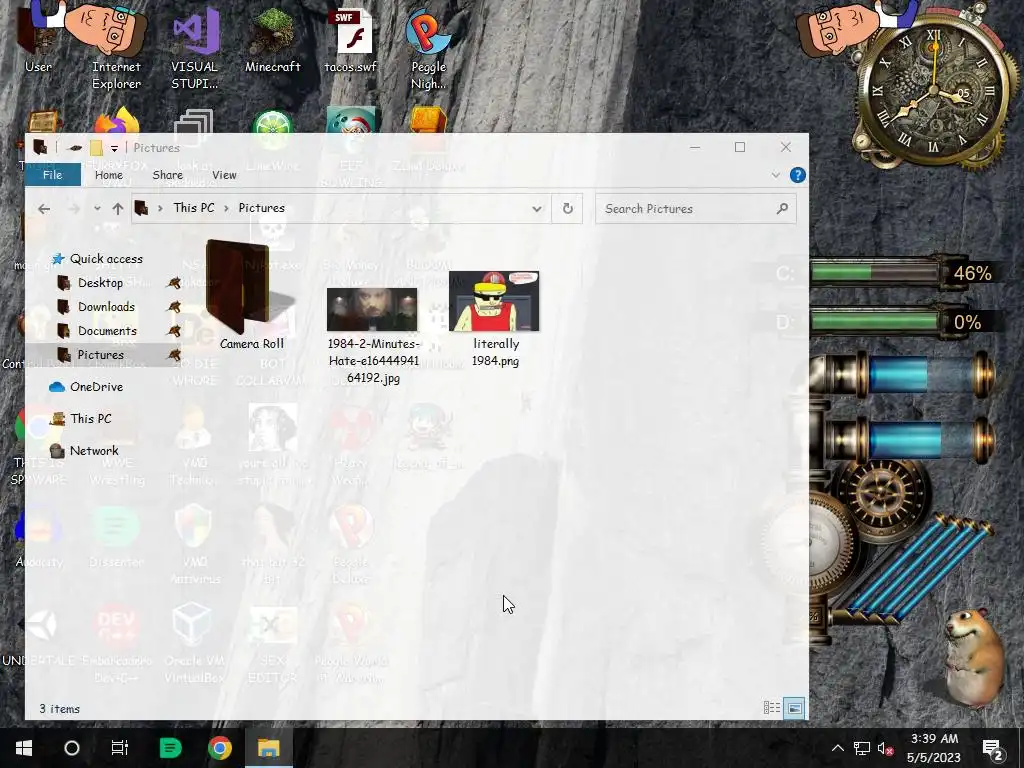The height and width of the screenshot is (768, 1024).
Task: Click the New folder quick access icon
Action: tap(96, 148)
